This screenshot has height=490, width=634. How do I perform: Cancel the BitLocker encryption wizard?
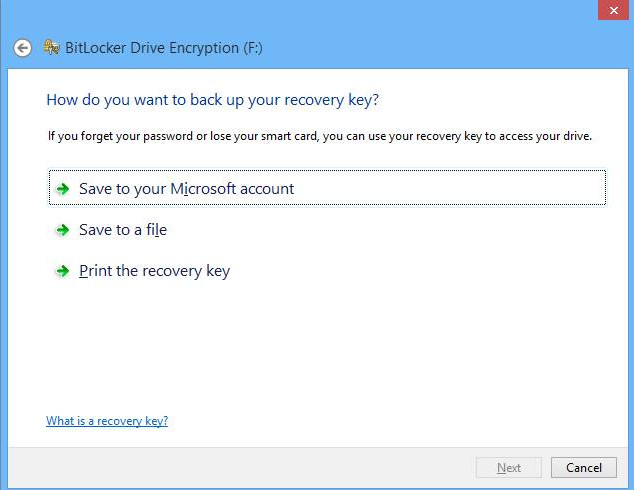pos(584,468)
